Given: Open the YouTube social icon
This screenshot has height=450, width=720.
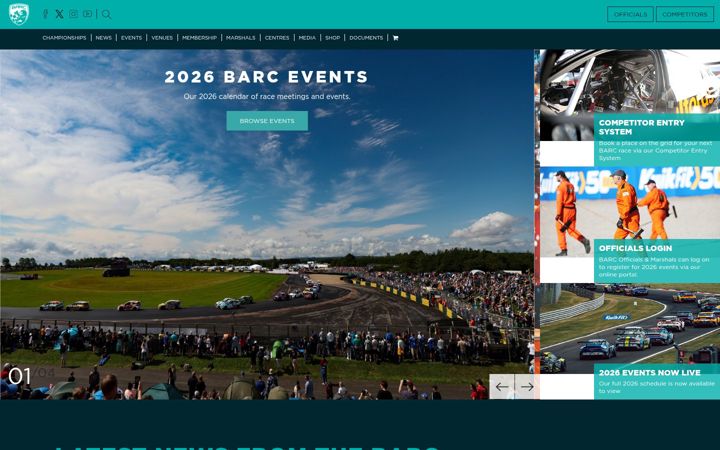Looking at the screenshot, I should tap(88, 14).
